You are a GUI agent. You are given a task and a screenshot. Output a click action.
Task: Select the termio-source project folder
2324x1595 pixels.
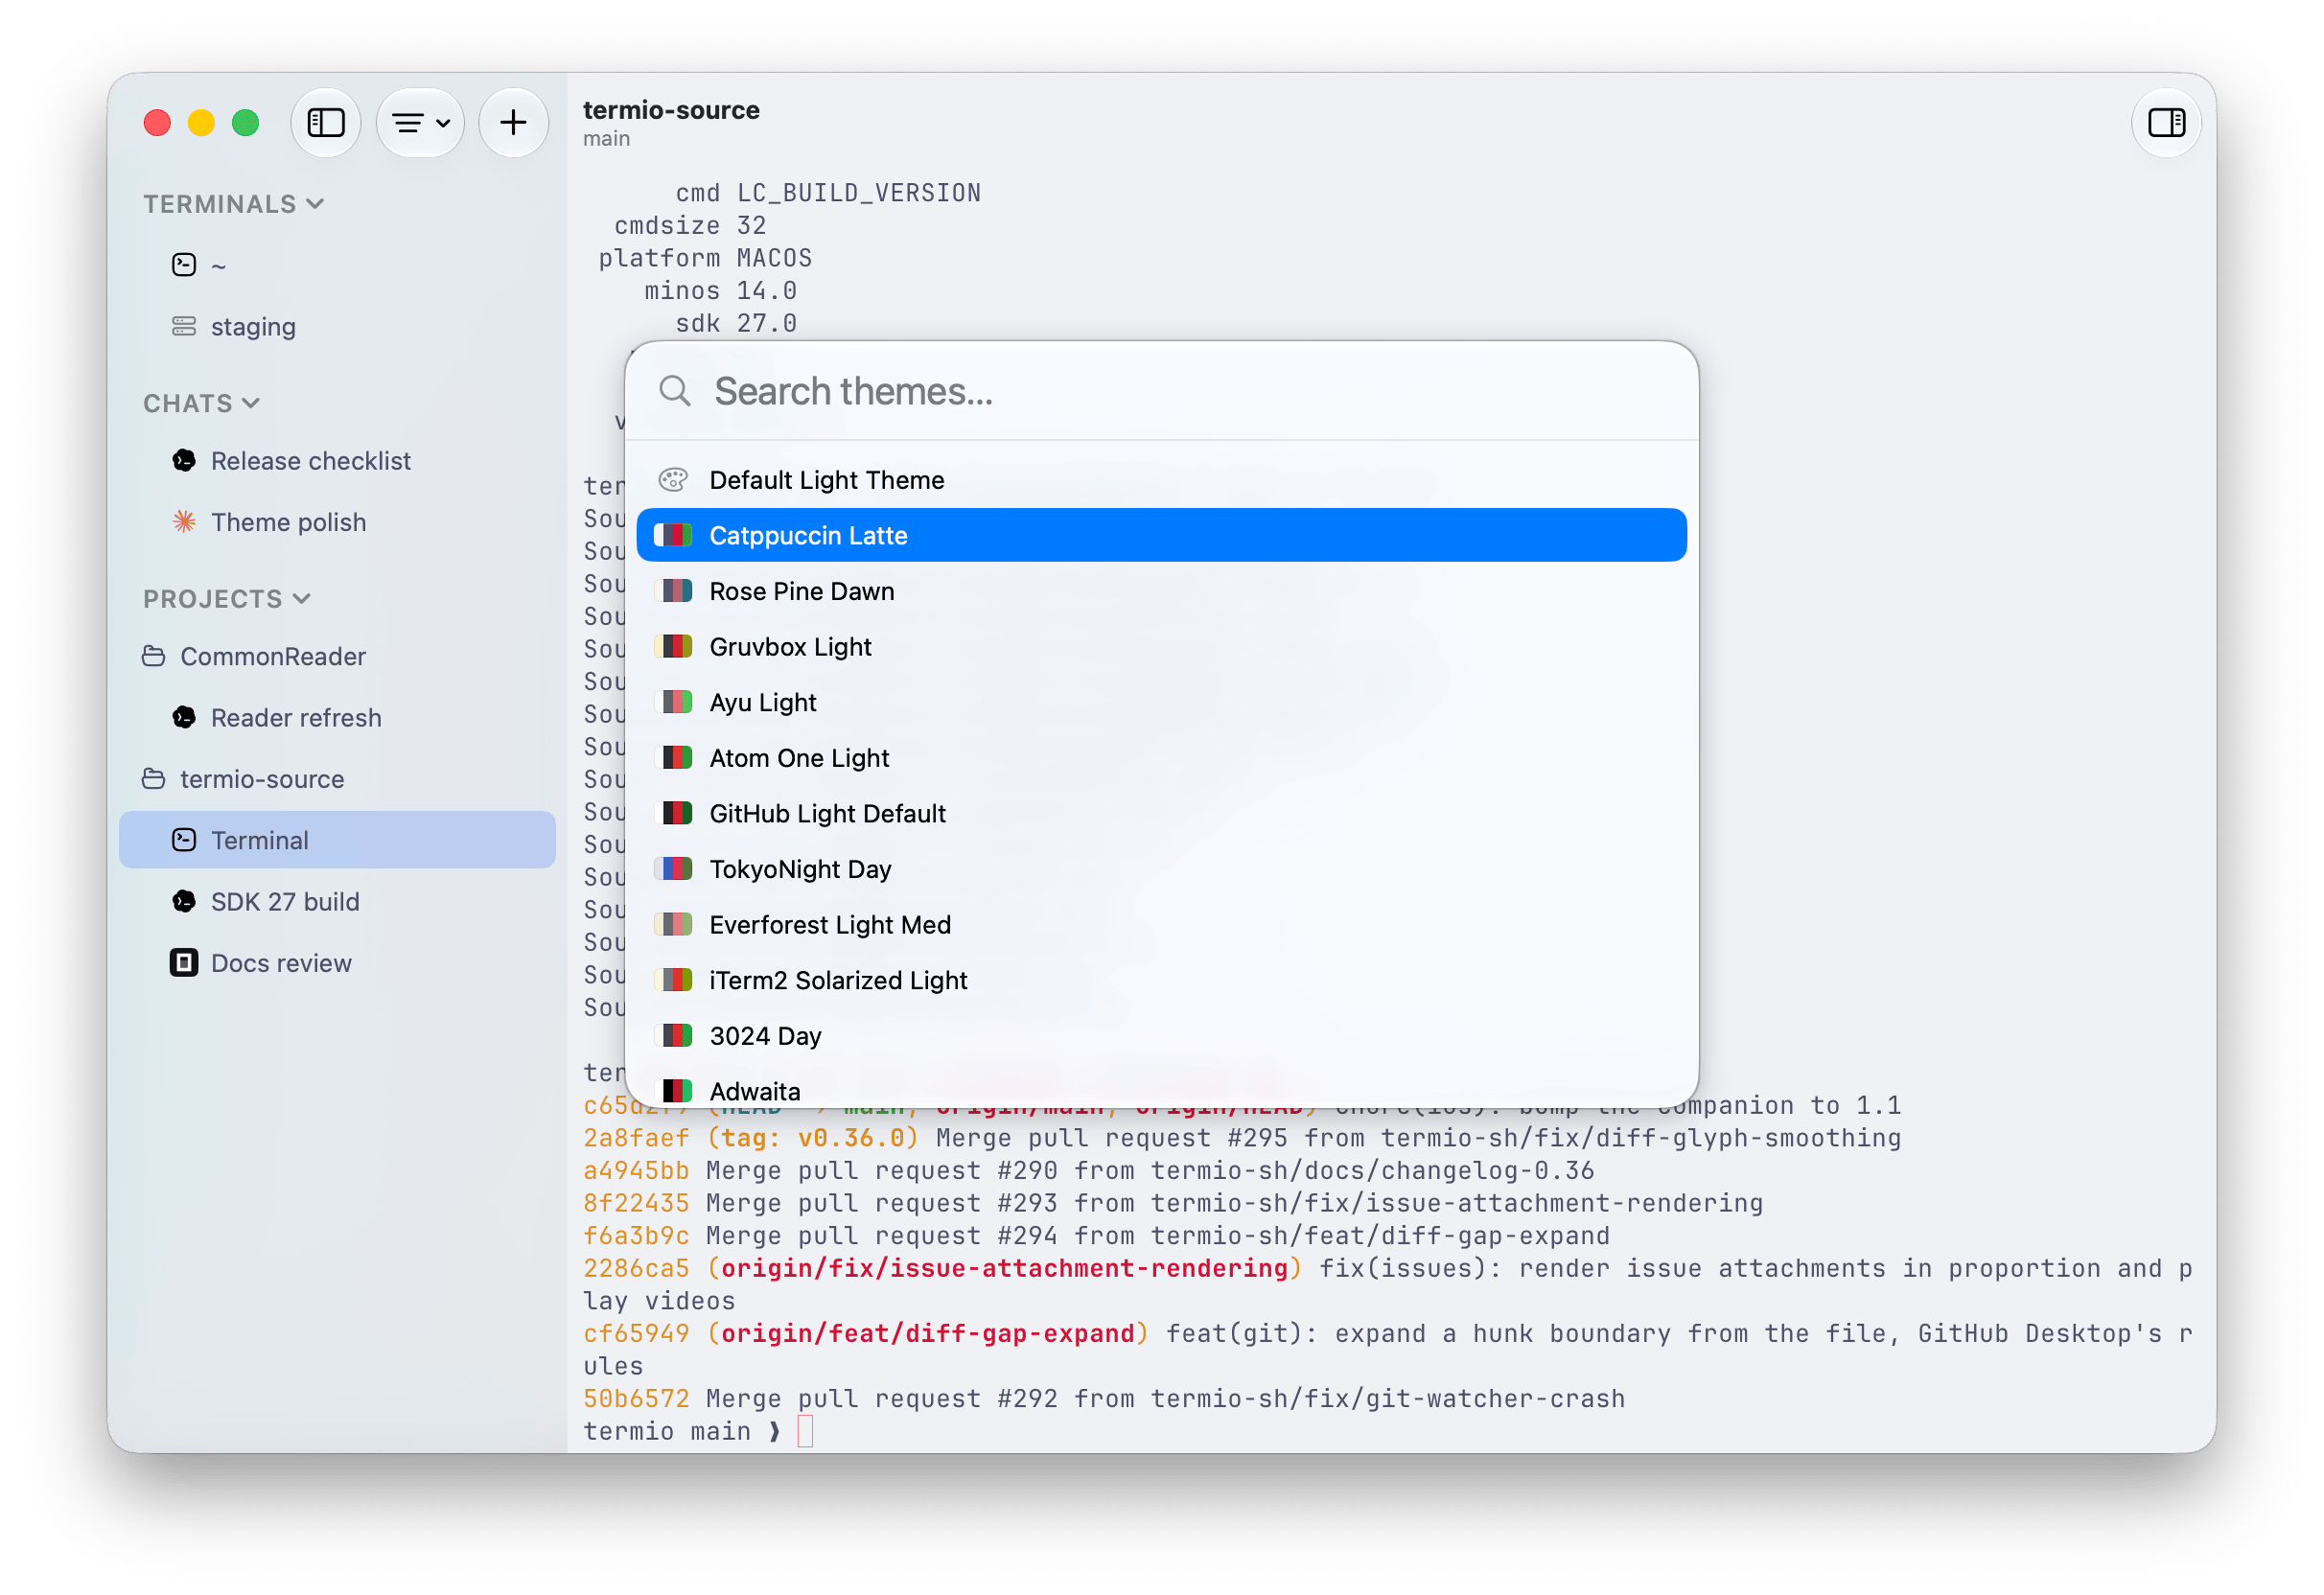point(337,778)
